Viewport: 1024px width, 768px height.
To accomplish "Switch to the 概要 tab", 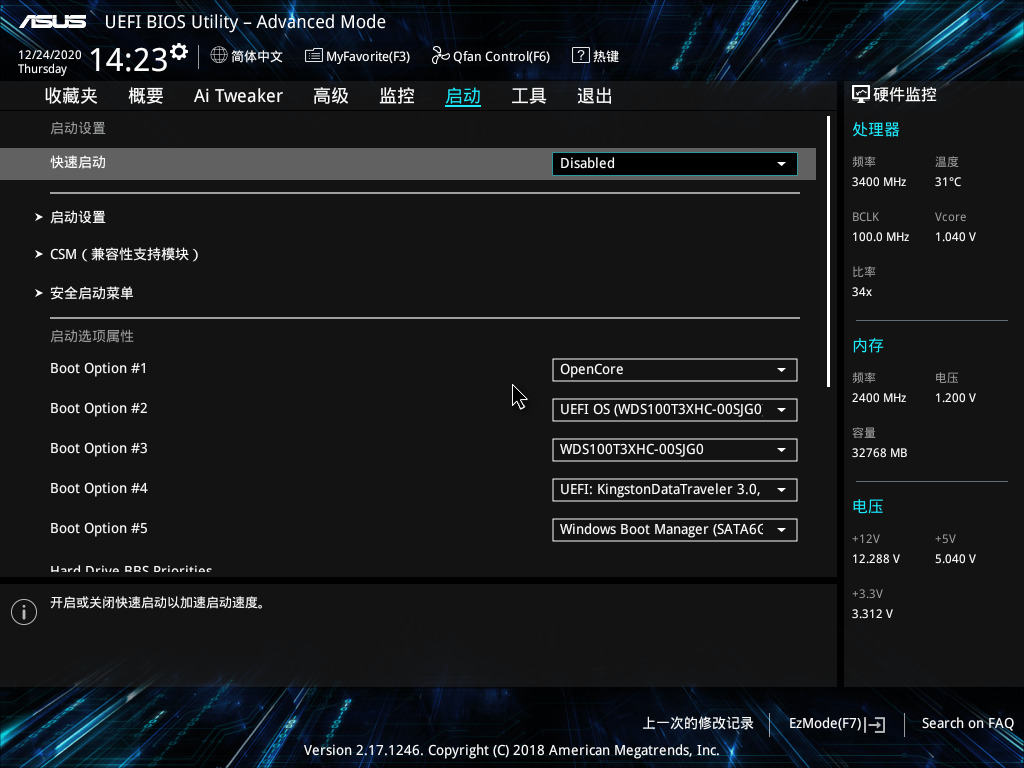I will click(x=146, y=96).
